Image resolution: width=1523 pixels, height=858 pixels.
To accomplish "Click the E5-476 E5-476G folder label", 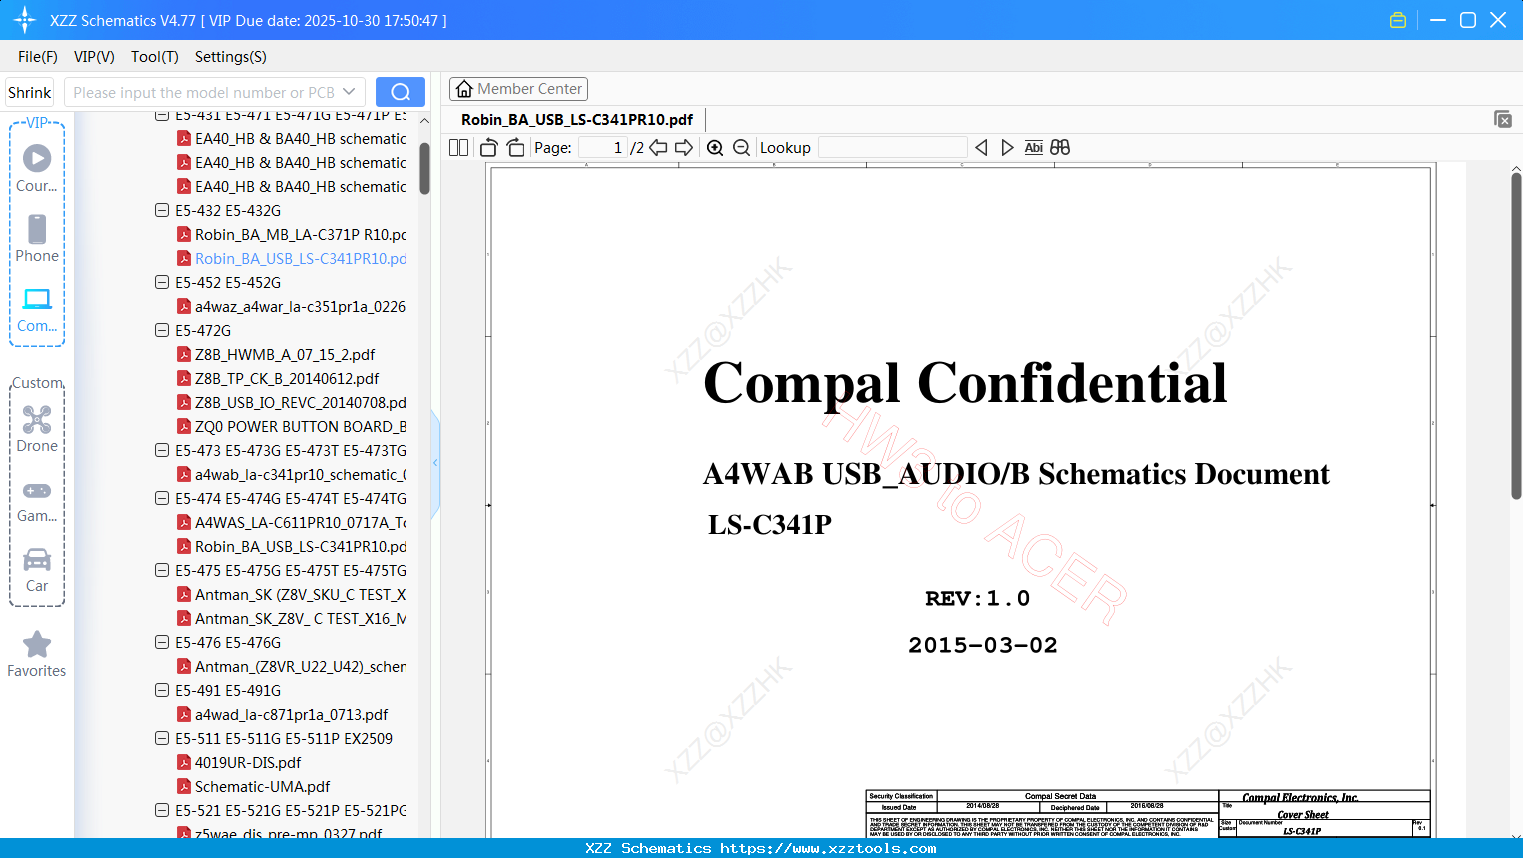I will pyautogui.click(x=228, y=642).
